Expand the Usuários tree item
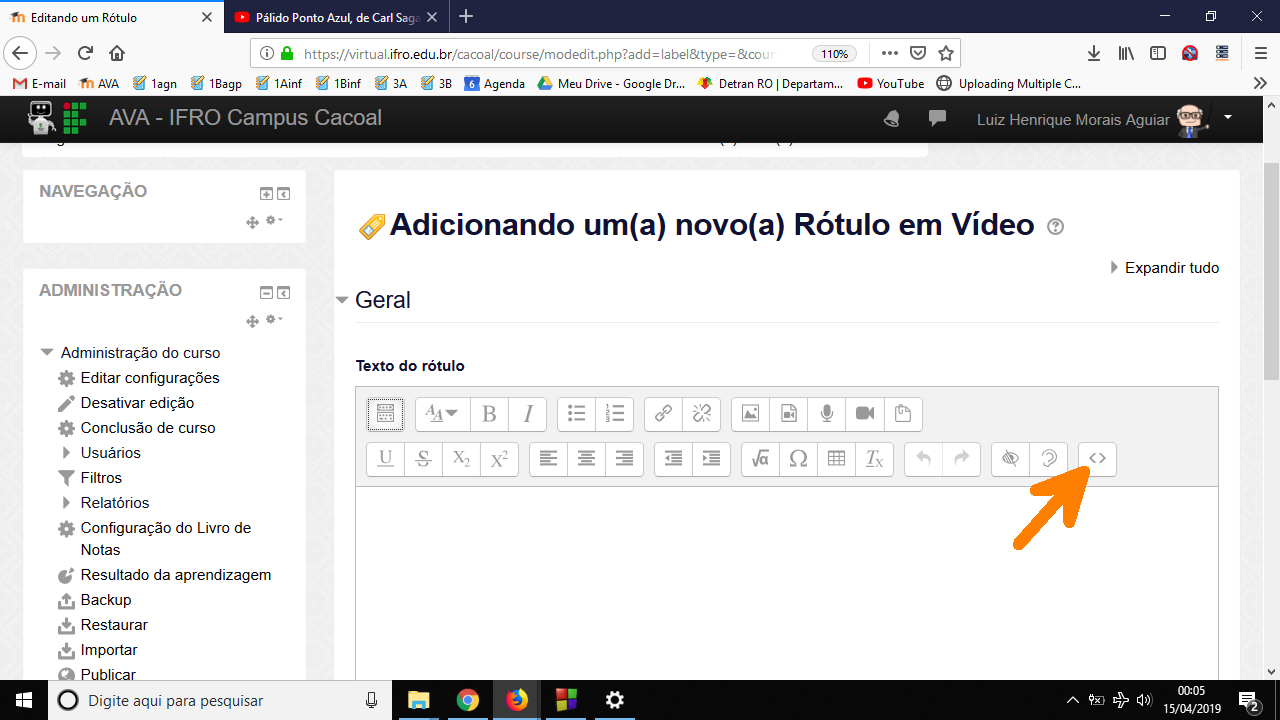 click(x=67, y=453)
